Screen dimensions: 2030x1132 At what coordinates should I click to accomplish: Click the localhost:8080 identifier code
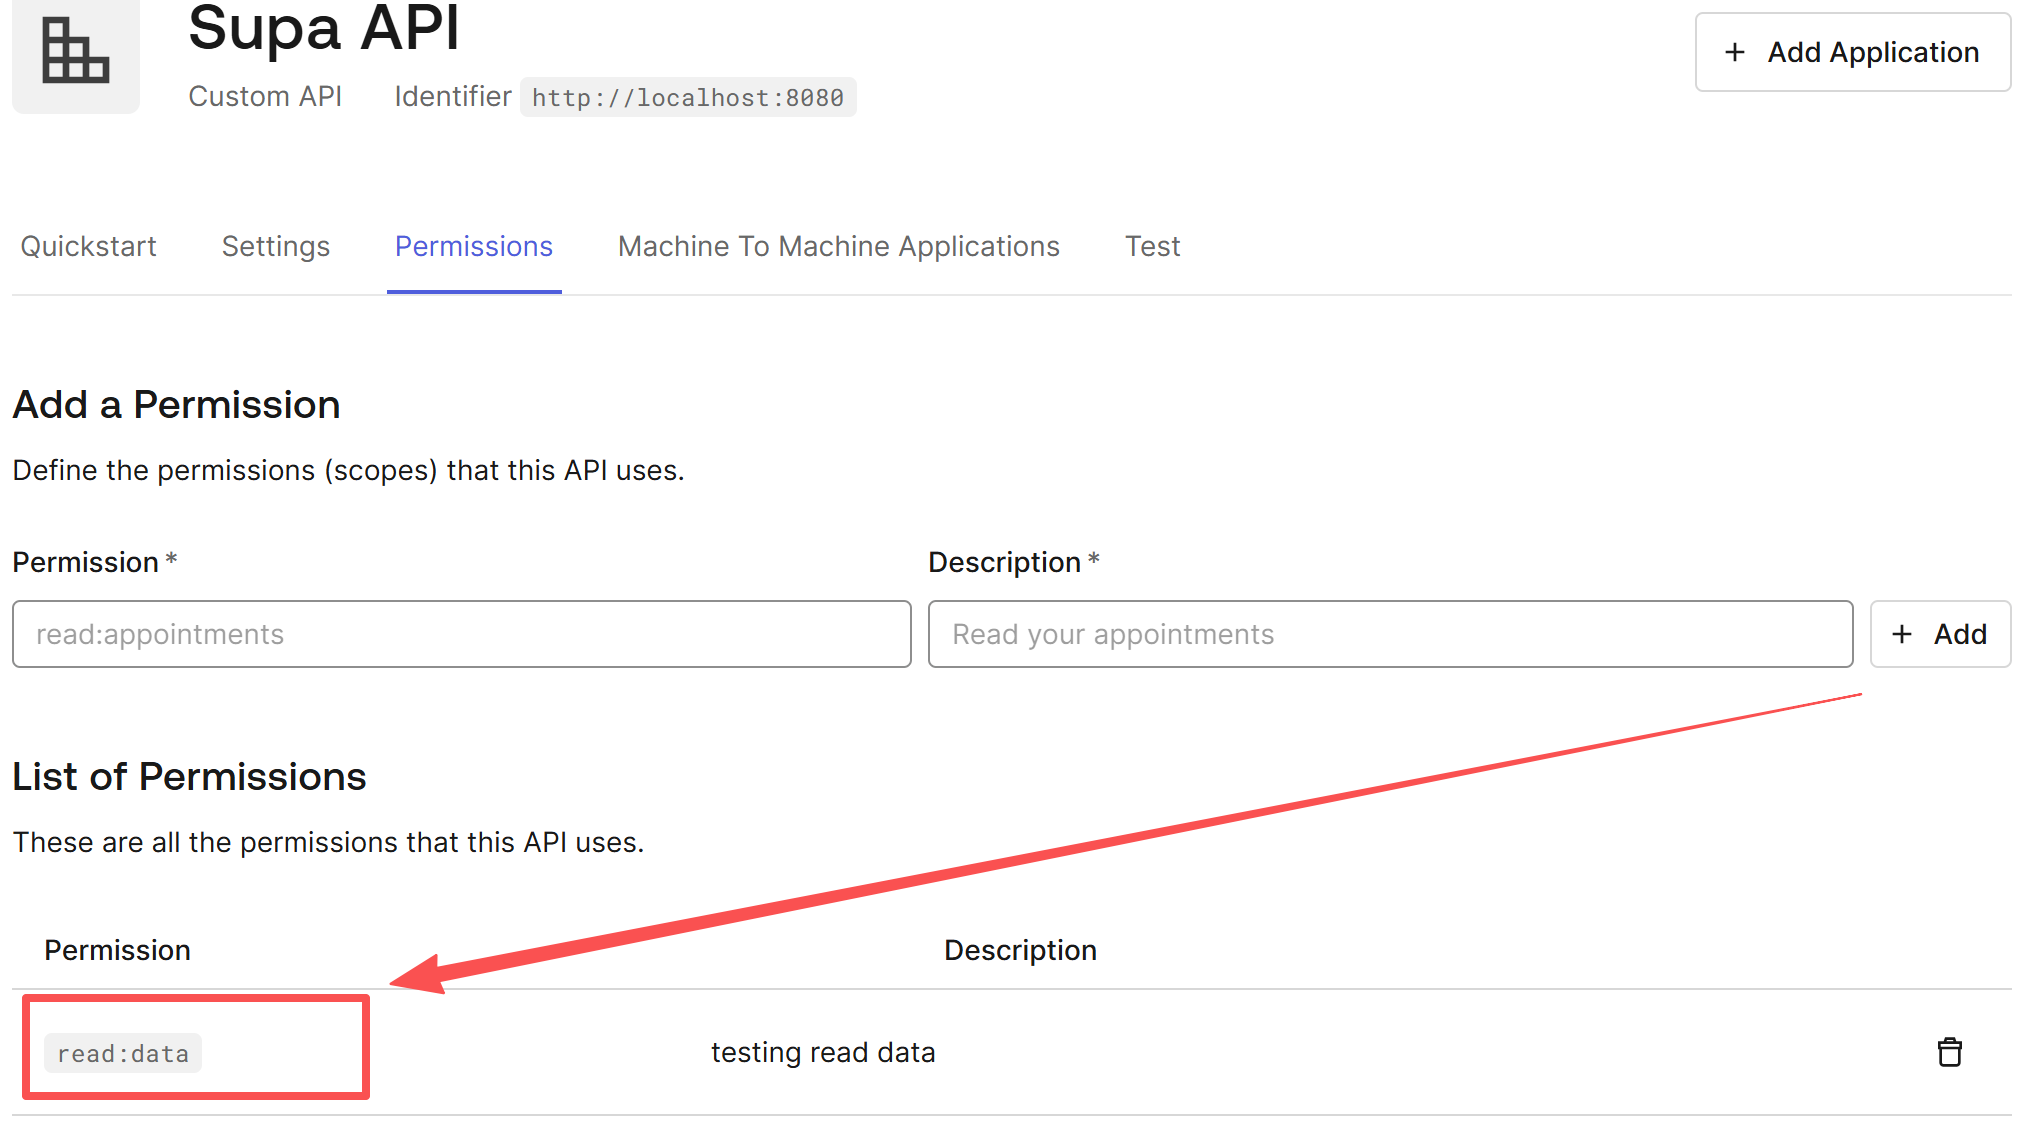[687, 98]
